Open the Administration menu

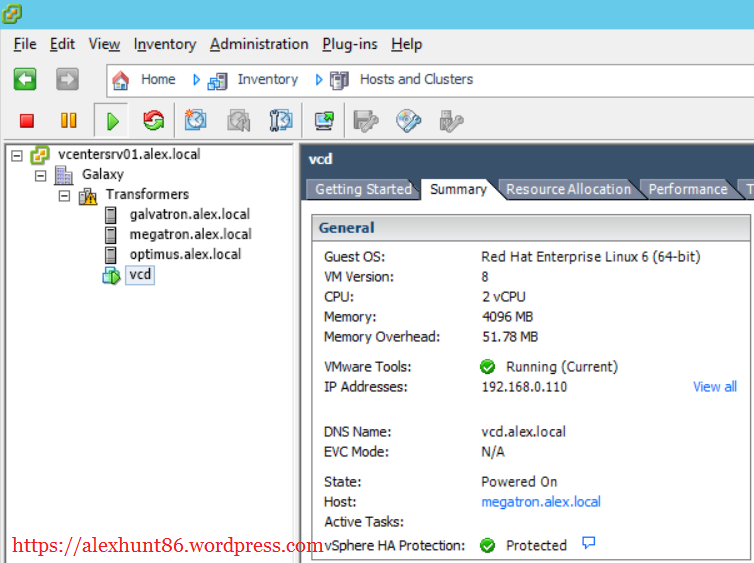click(259, 44)
